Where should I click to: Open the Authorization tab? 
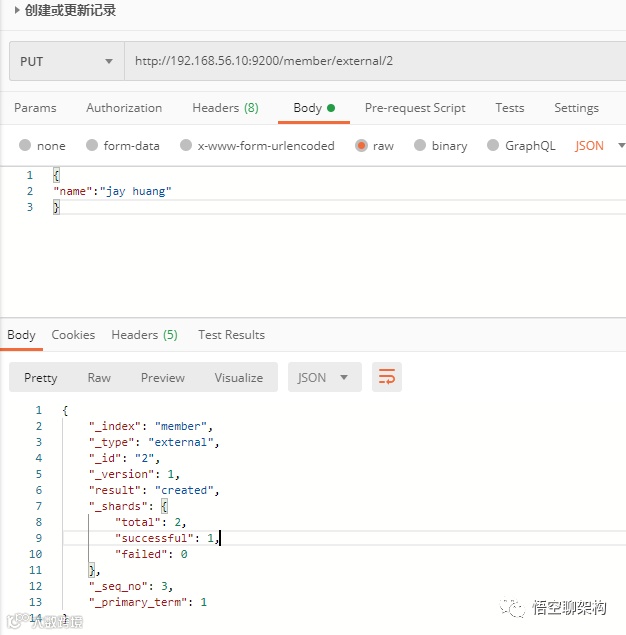tap(124, 108)
